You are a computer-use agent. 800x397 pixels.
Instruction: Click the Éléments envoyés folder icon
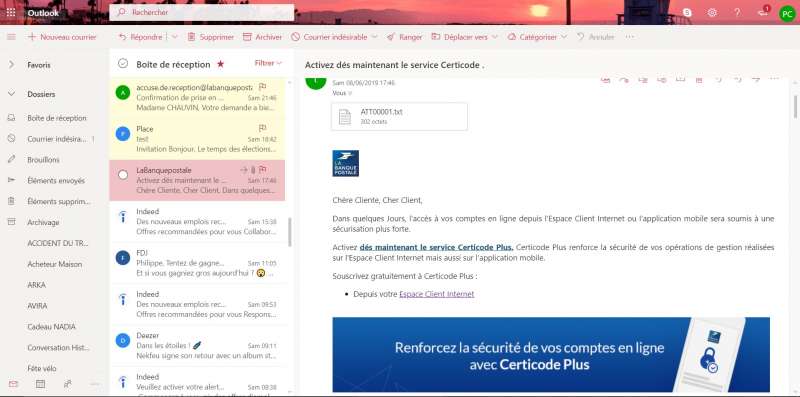(11, 181)
